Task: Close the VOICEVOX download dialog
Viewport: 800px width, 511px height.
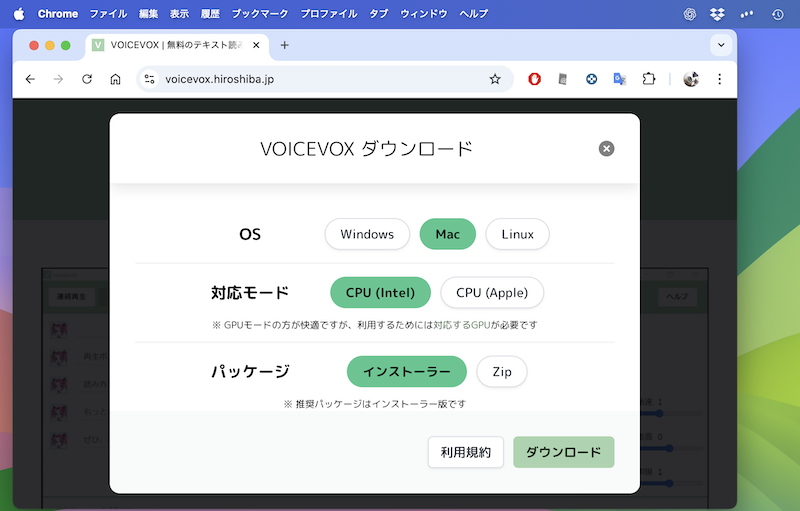Action: (x=606, y=148)
